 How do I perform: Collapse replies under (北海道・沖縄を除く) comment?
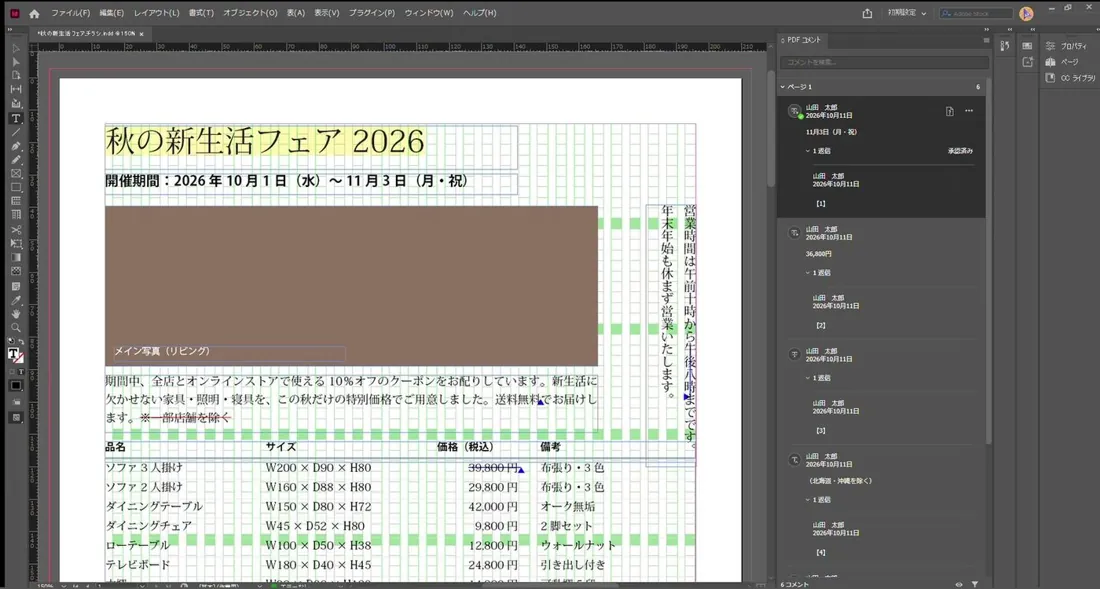click(807, 500)
